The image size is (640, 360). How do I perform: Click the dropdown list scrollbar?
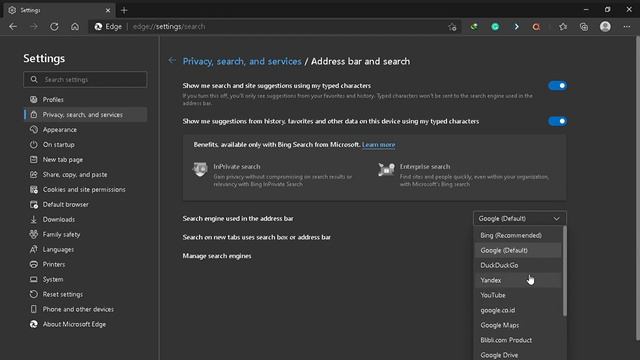tap(564, 271)
